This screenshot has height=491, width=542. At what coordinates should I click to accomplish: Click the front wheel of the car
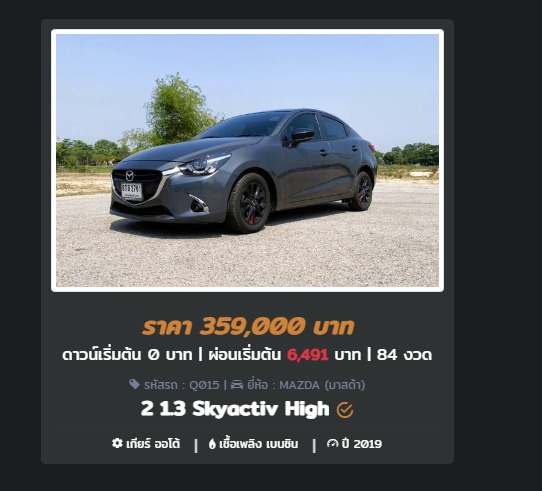point(249,203)
